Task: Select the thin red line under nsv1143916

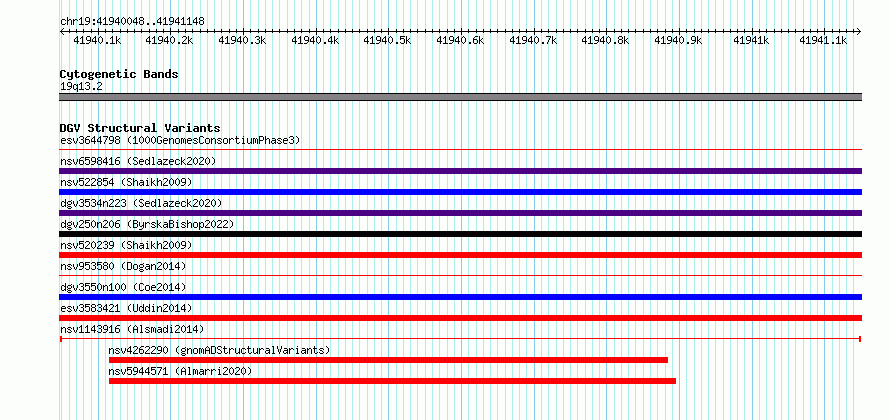Action: (x=460, y=339)
